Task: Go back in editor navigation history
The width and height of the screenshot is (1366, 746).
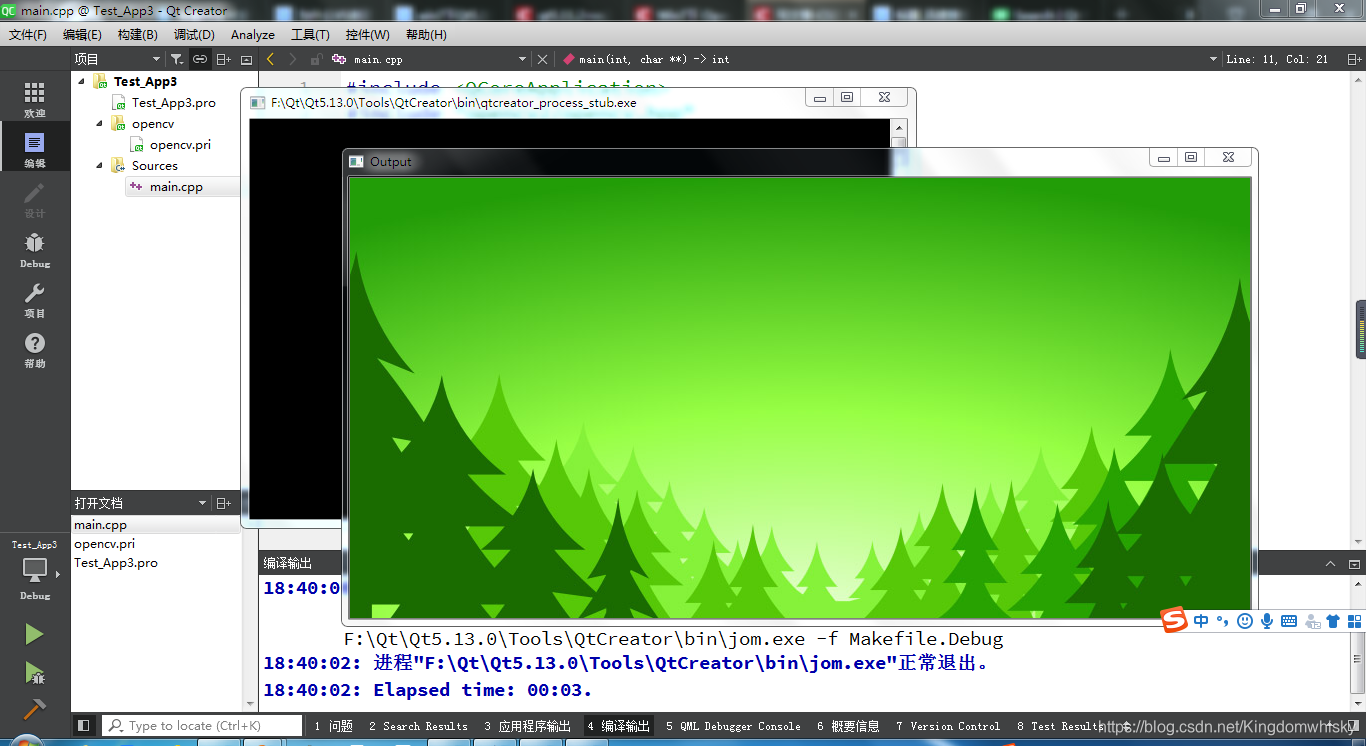Action: [x=270, y=59]
